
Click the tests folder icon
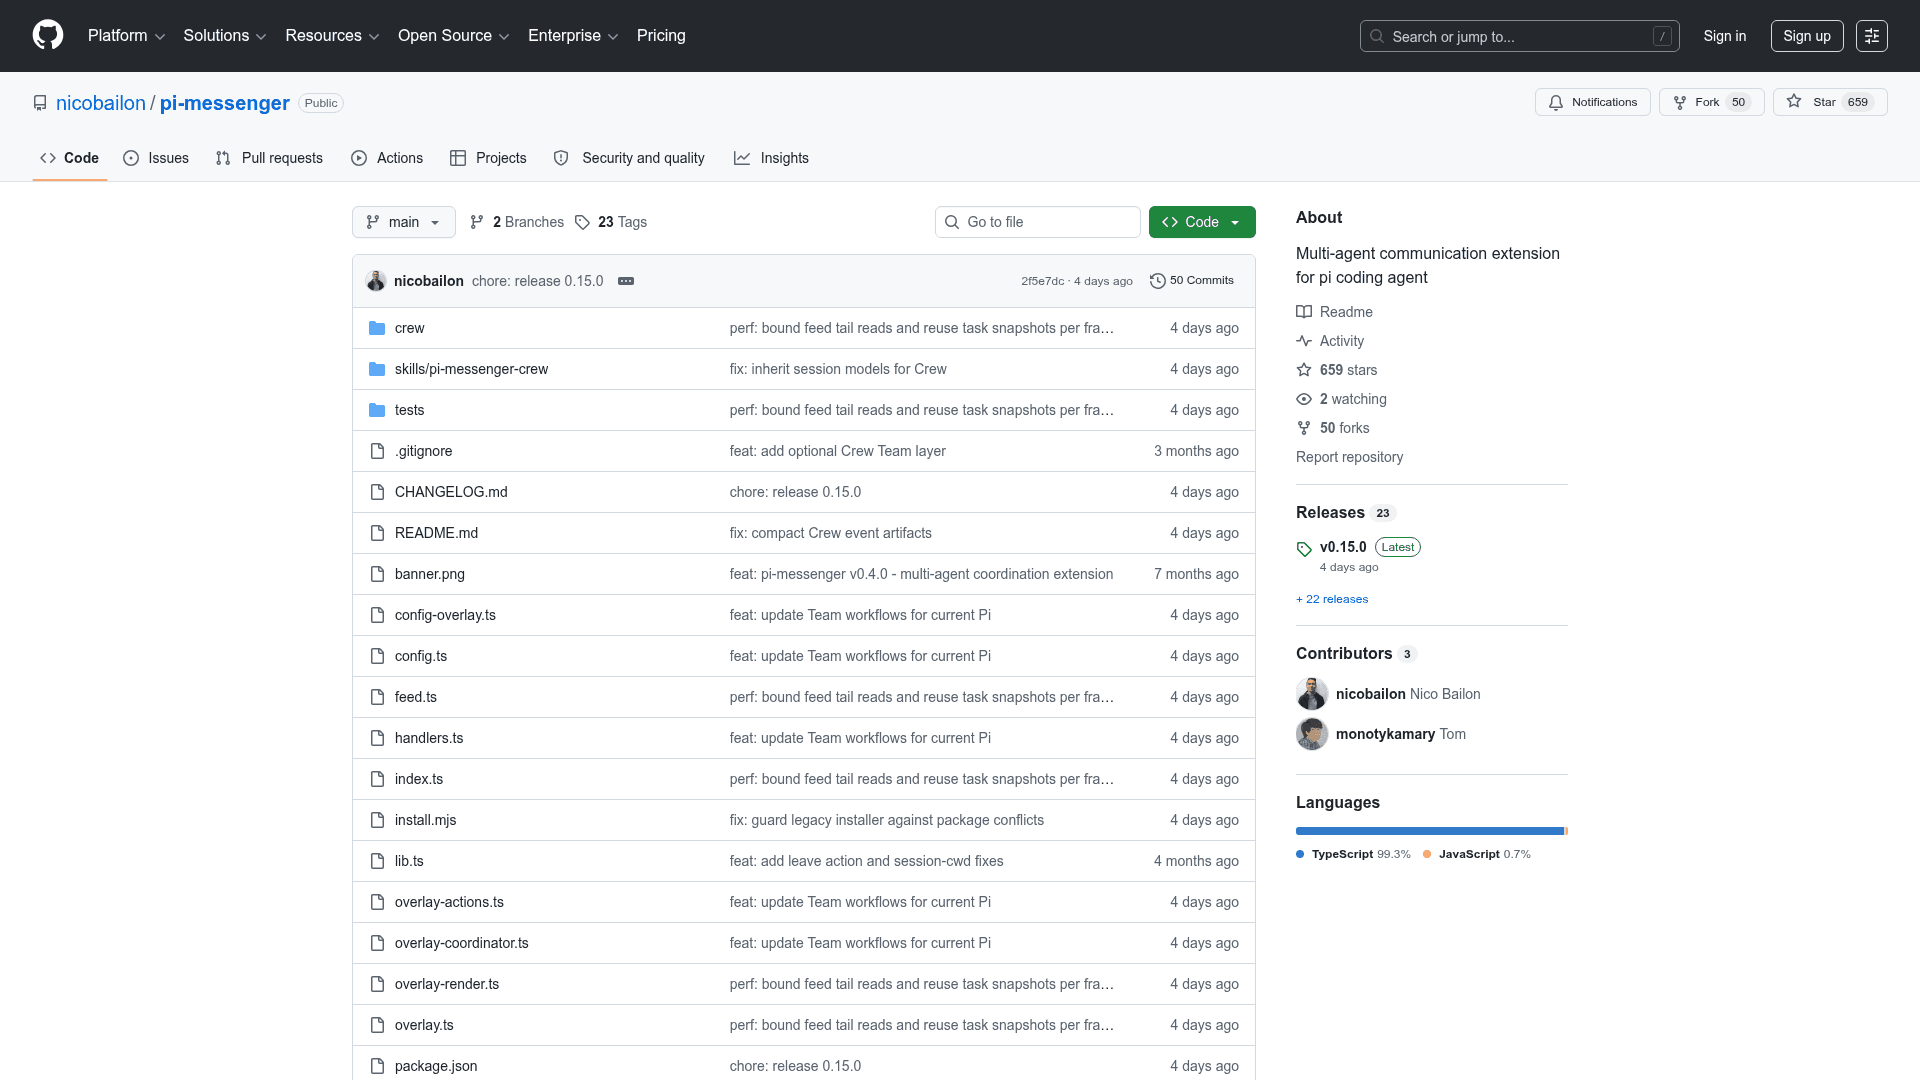click(x=377, y=410)
